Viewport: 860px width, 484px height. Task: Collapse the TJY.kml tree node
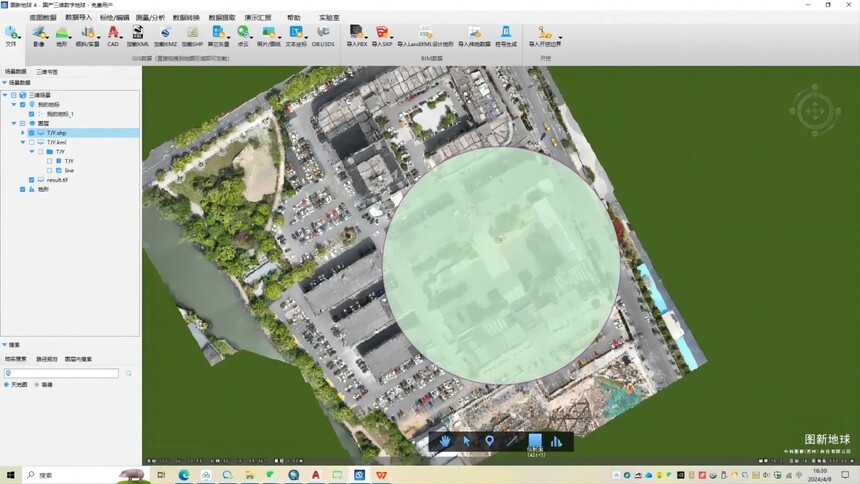[22, 142]
